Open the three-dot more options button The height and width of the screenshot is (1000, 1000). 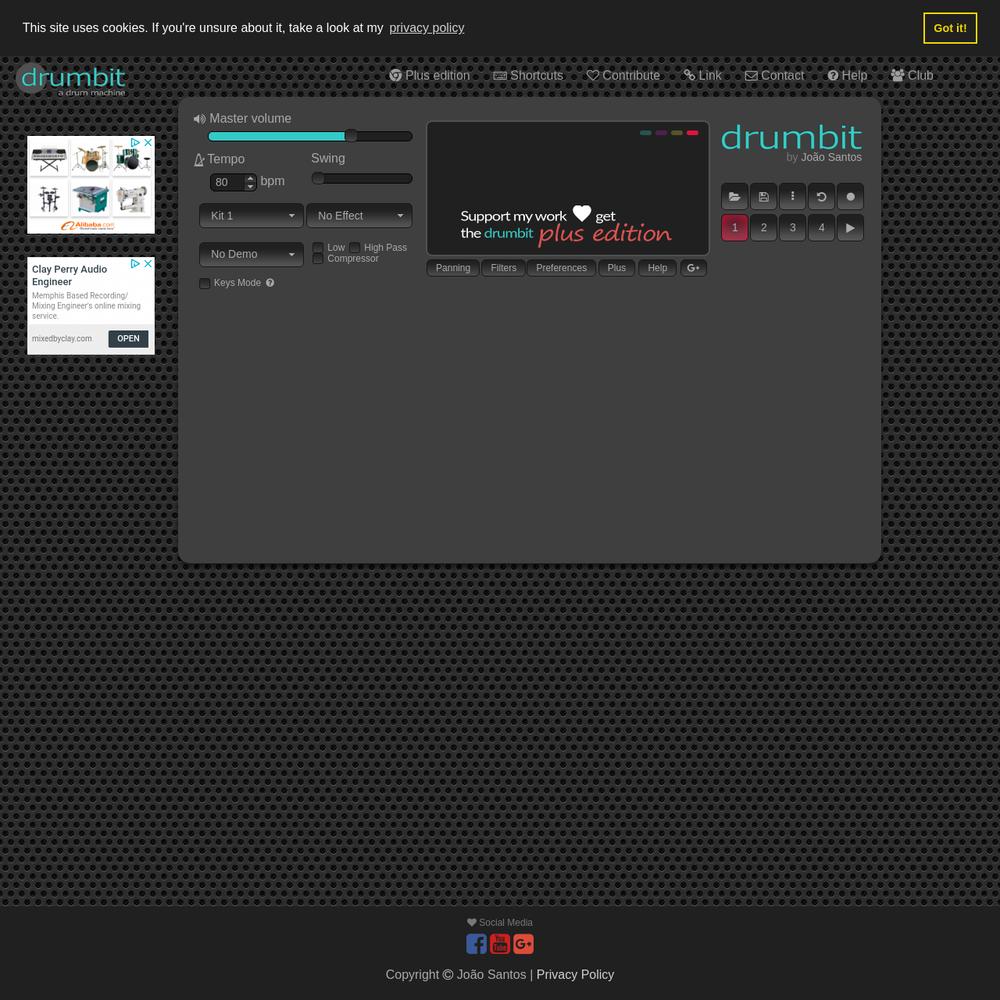pyautogui.click(x=792, y=196)
